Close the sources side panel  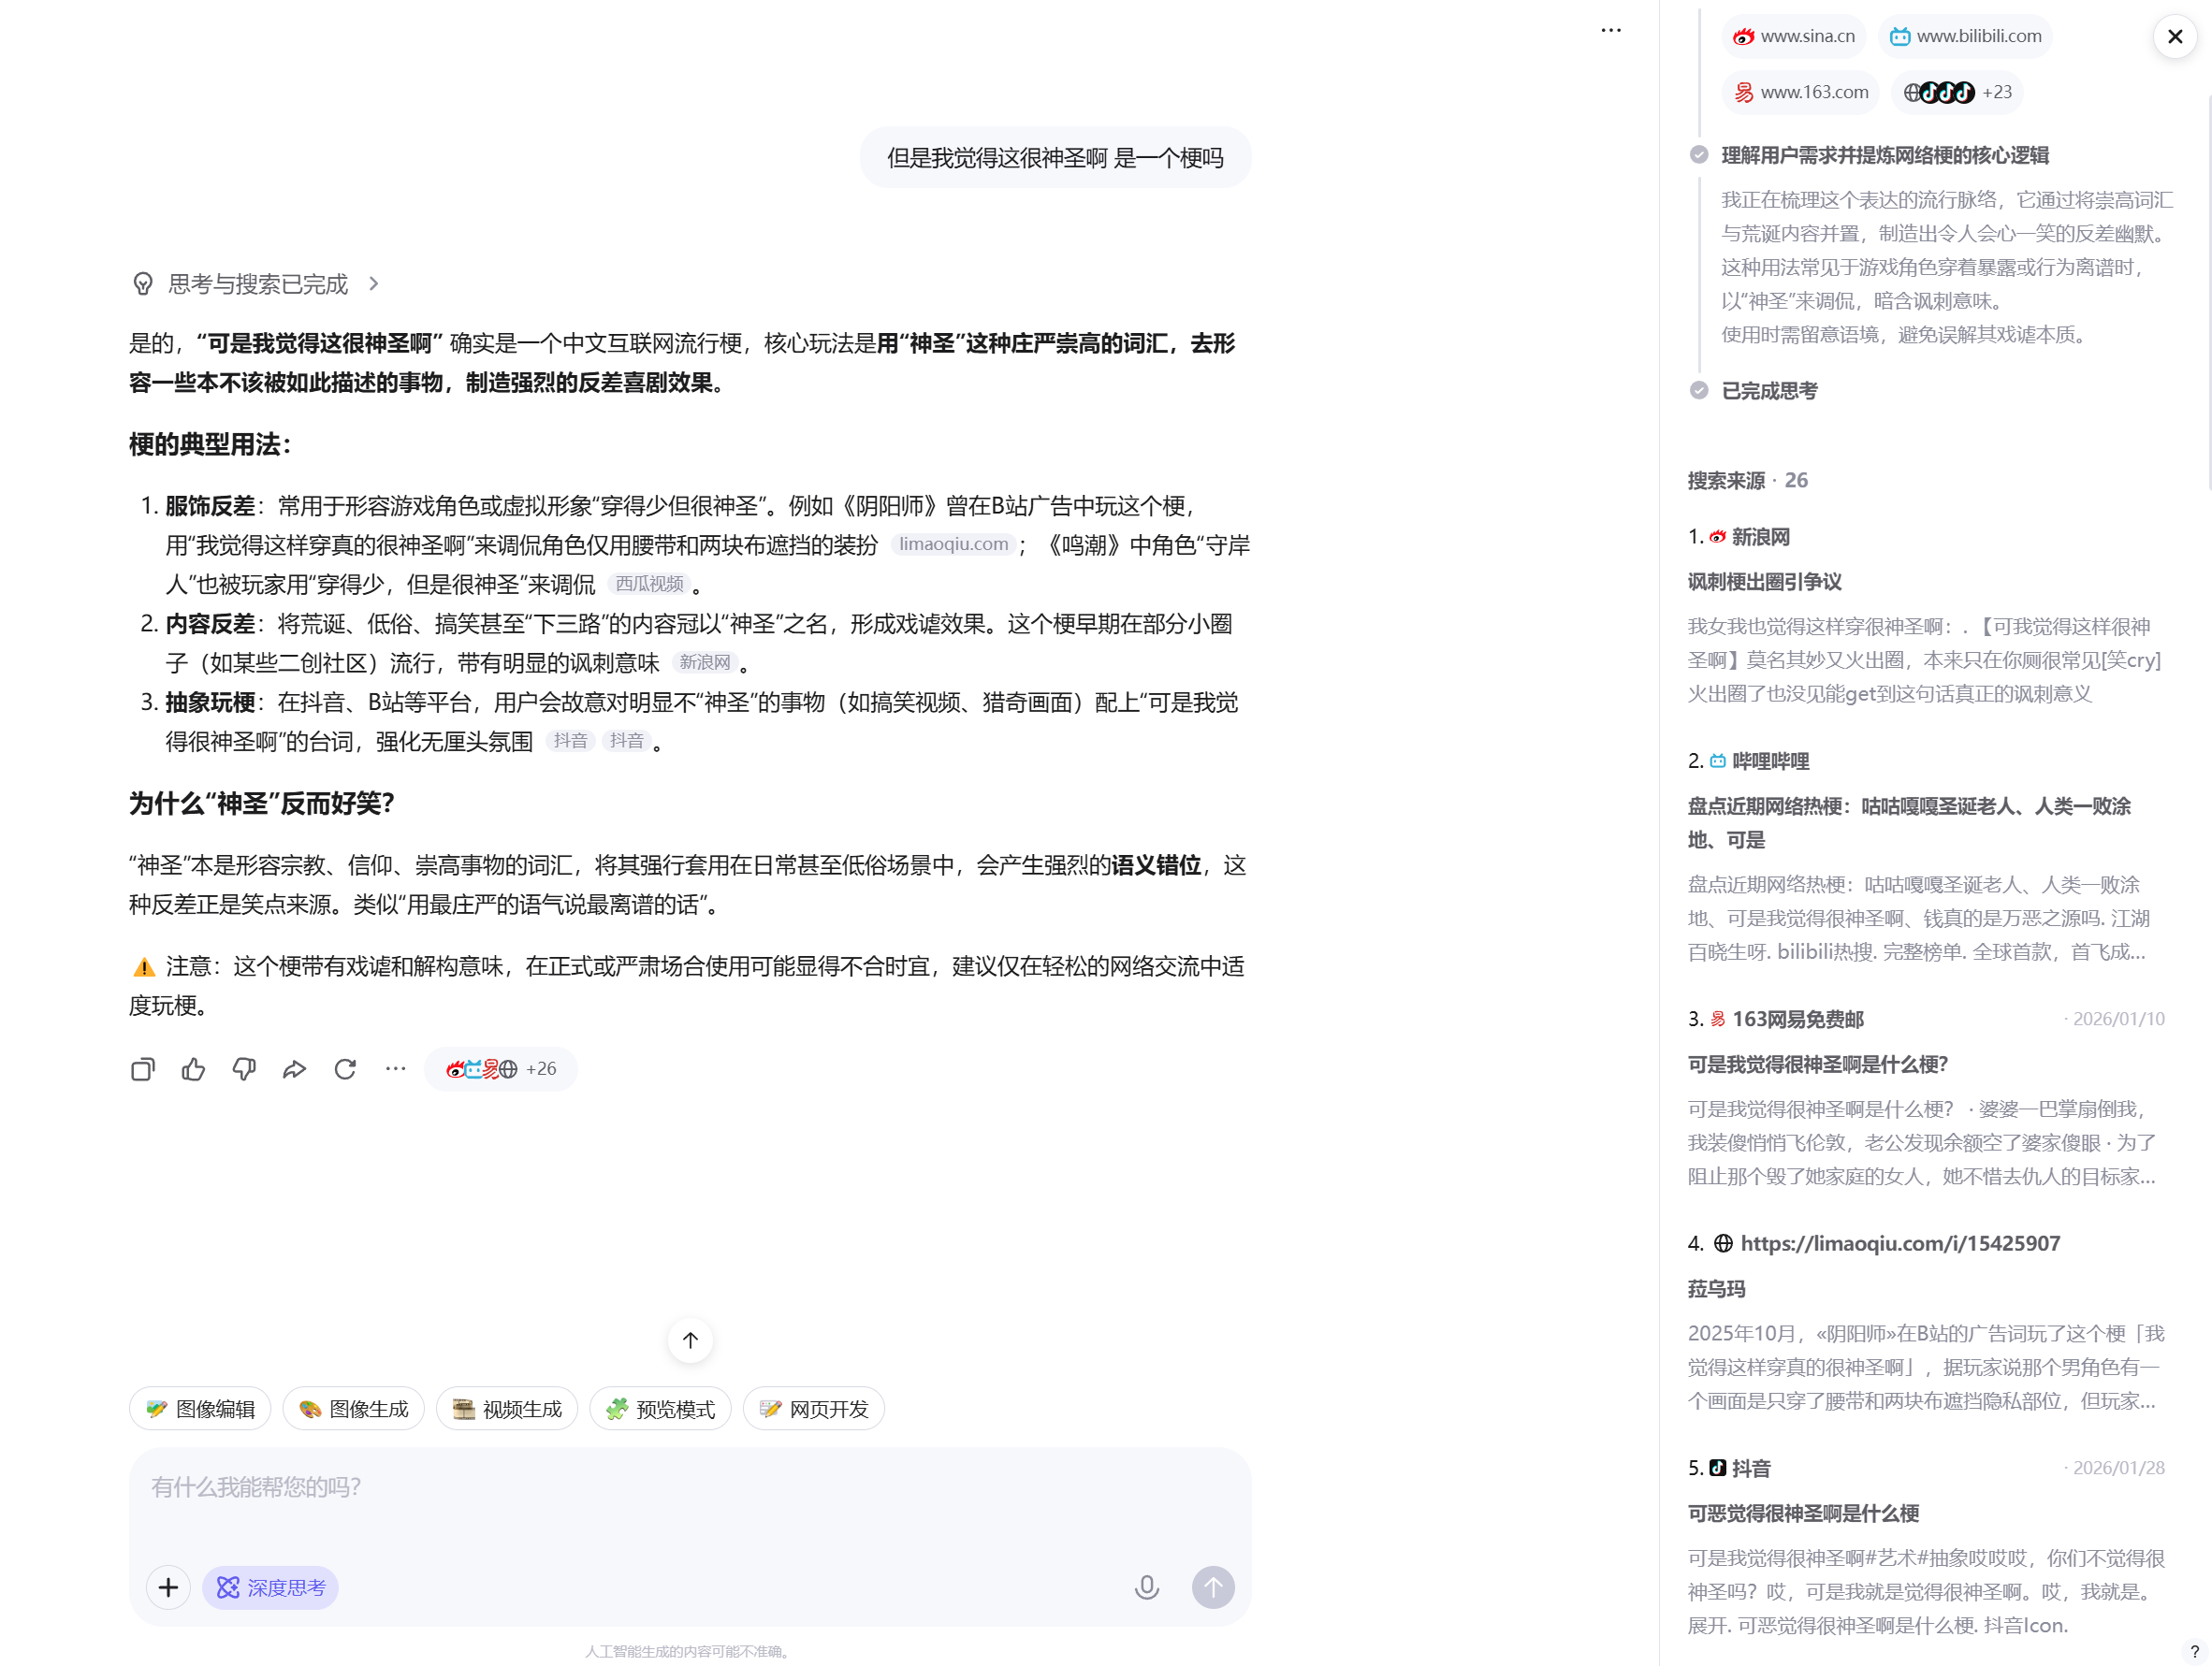pos(2174,37)
